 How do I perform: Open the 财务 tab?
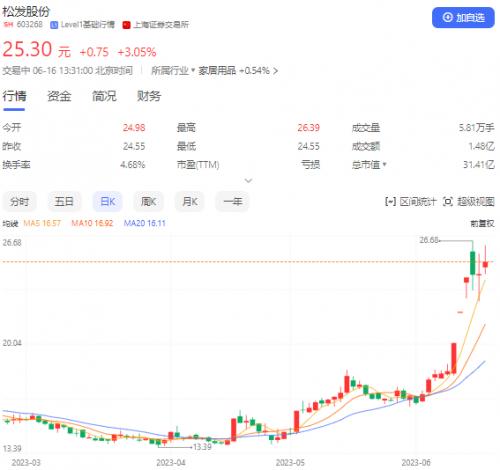pyautogui.click(x=149, y=96)
